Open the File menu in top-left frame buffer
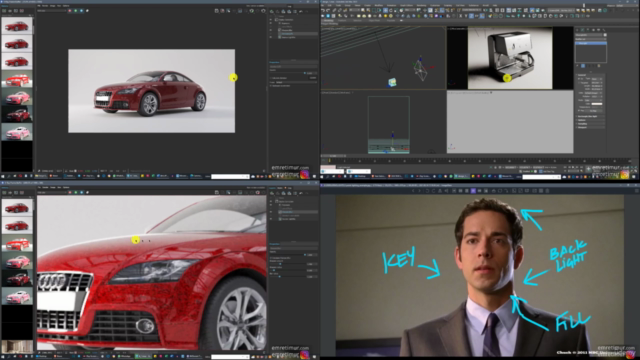 pyautogui.click(x=40, y=6)
